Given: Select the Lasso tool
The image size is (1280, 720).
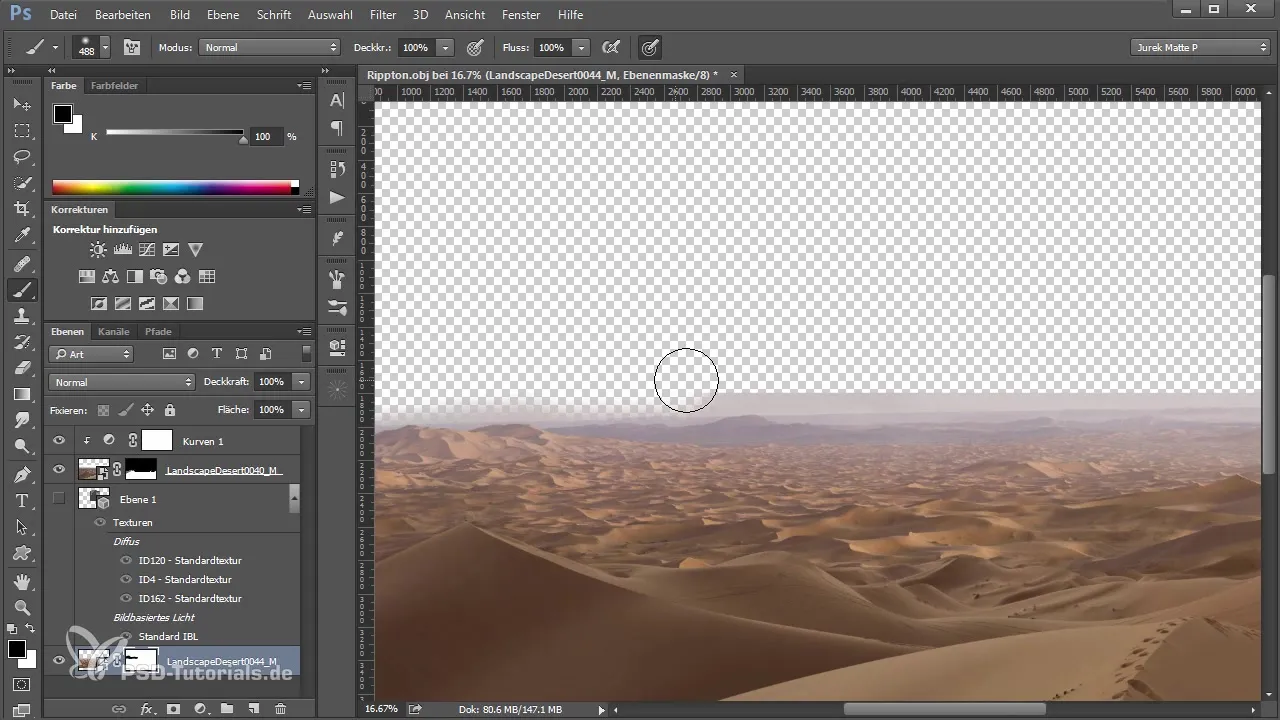Looking at the screenshot, I should click(x=22, y=157).
